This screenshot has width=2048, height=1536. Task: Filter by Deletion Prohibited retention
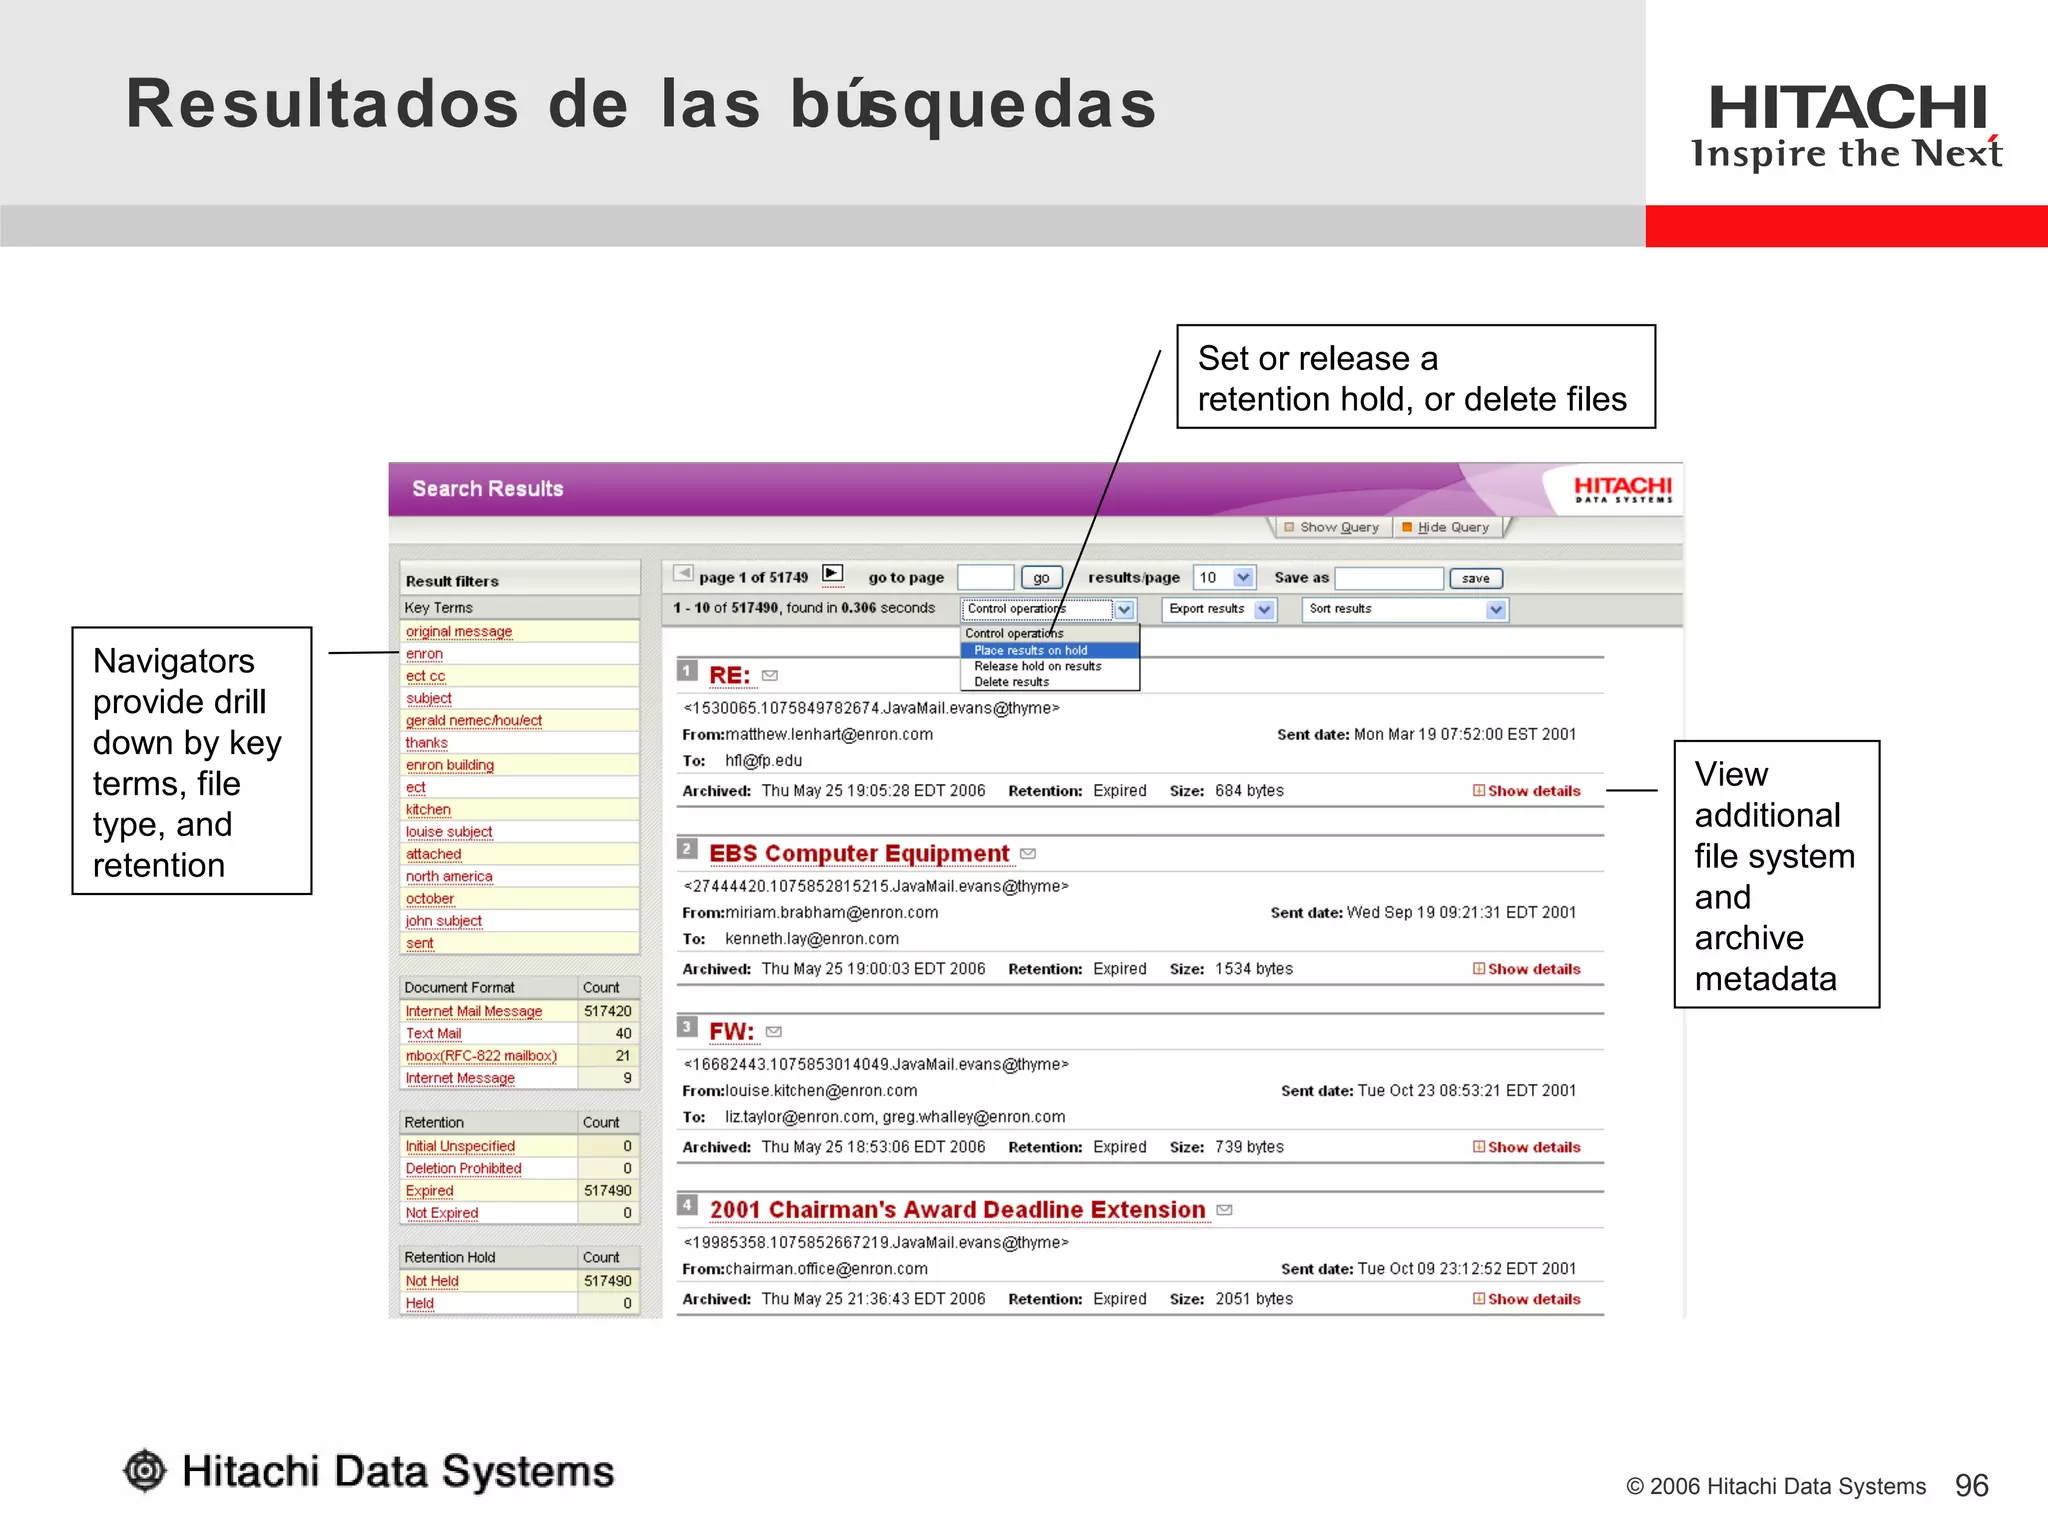tap(464, 1169)
